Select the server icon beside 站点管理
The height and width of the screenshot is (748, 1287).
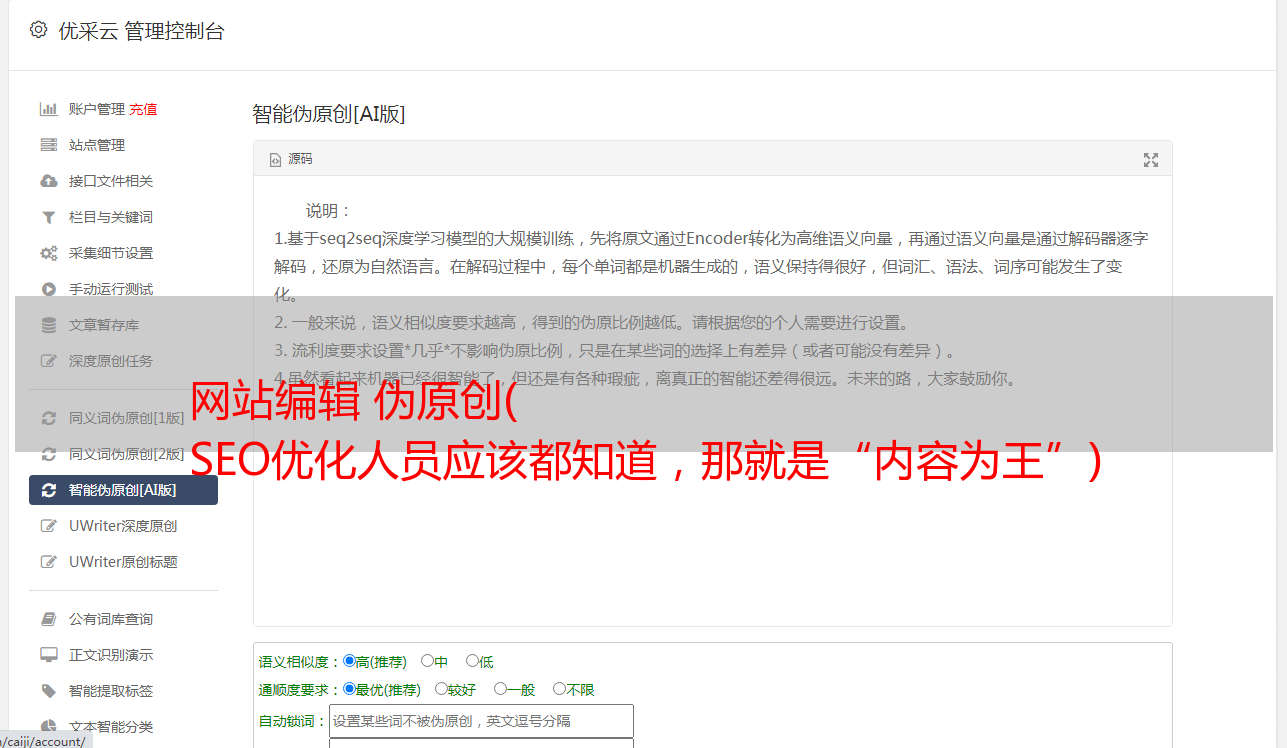pyautogui.click(x=48, y=145)
